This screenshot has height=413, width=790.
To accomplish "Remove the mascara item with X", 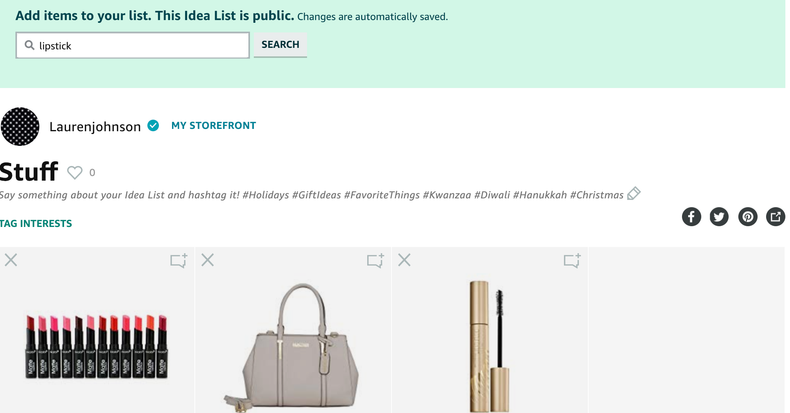I will 404,260.
